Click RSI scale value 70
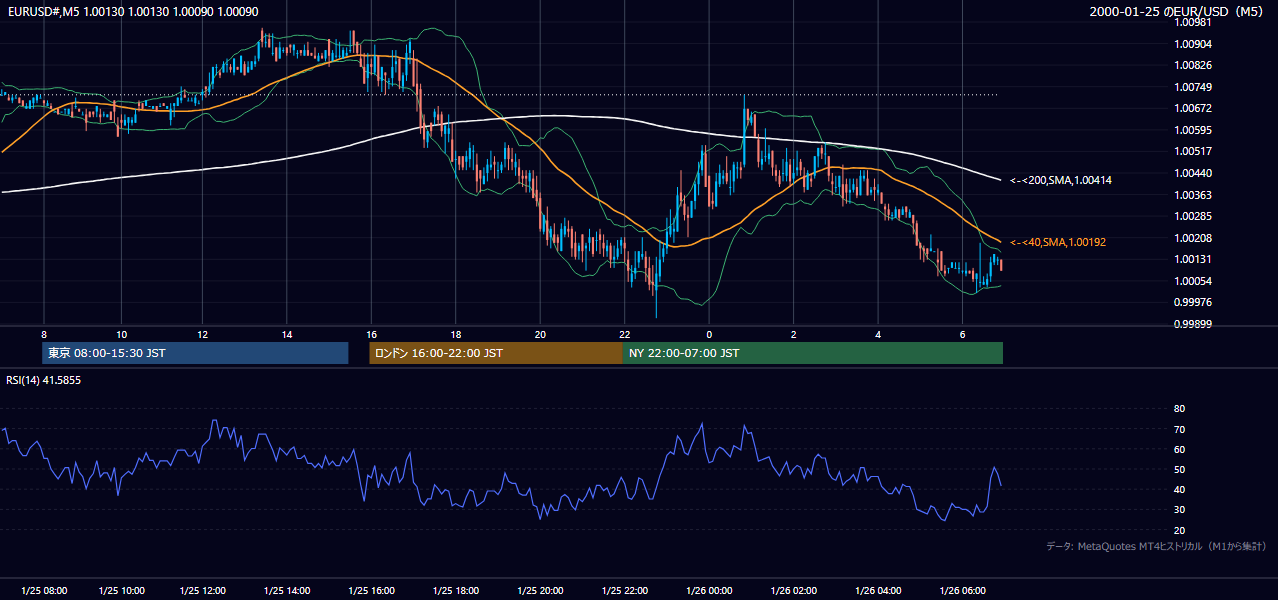 click(x=1179, y=429)
